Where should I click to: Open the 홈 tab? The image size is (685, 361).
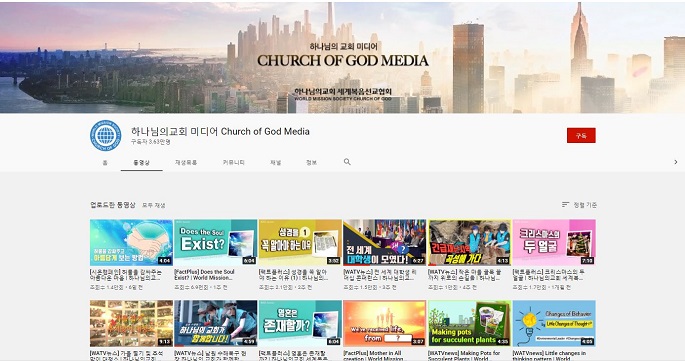(x=105, y=163)
